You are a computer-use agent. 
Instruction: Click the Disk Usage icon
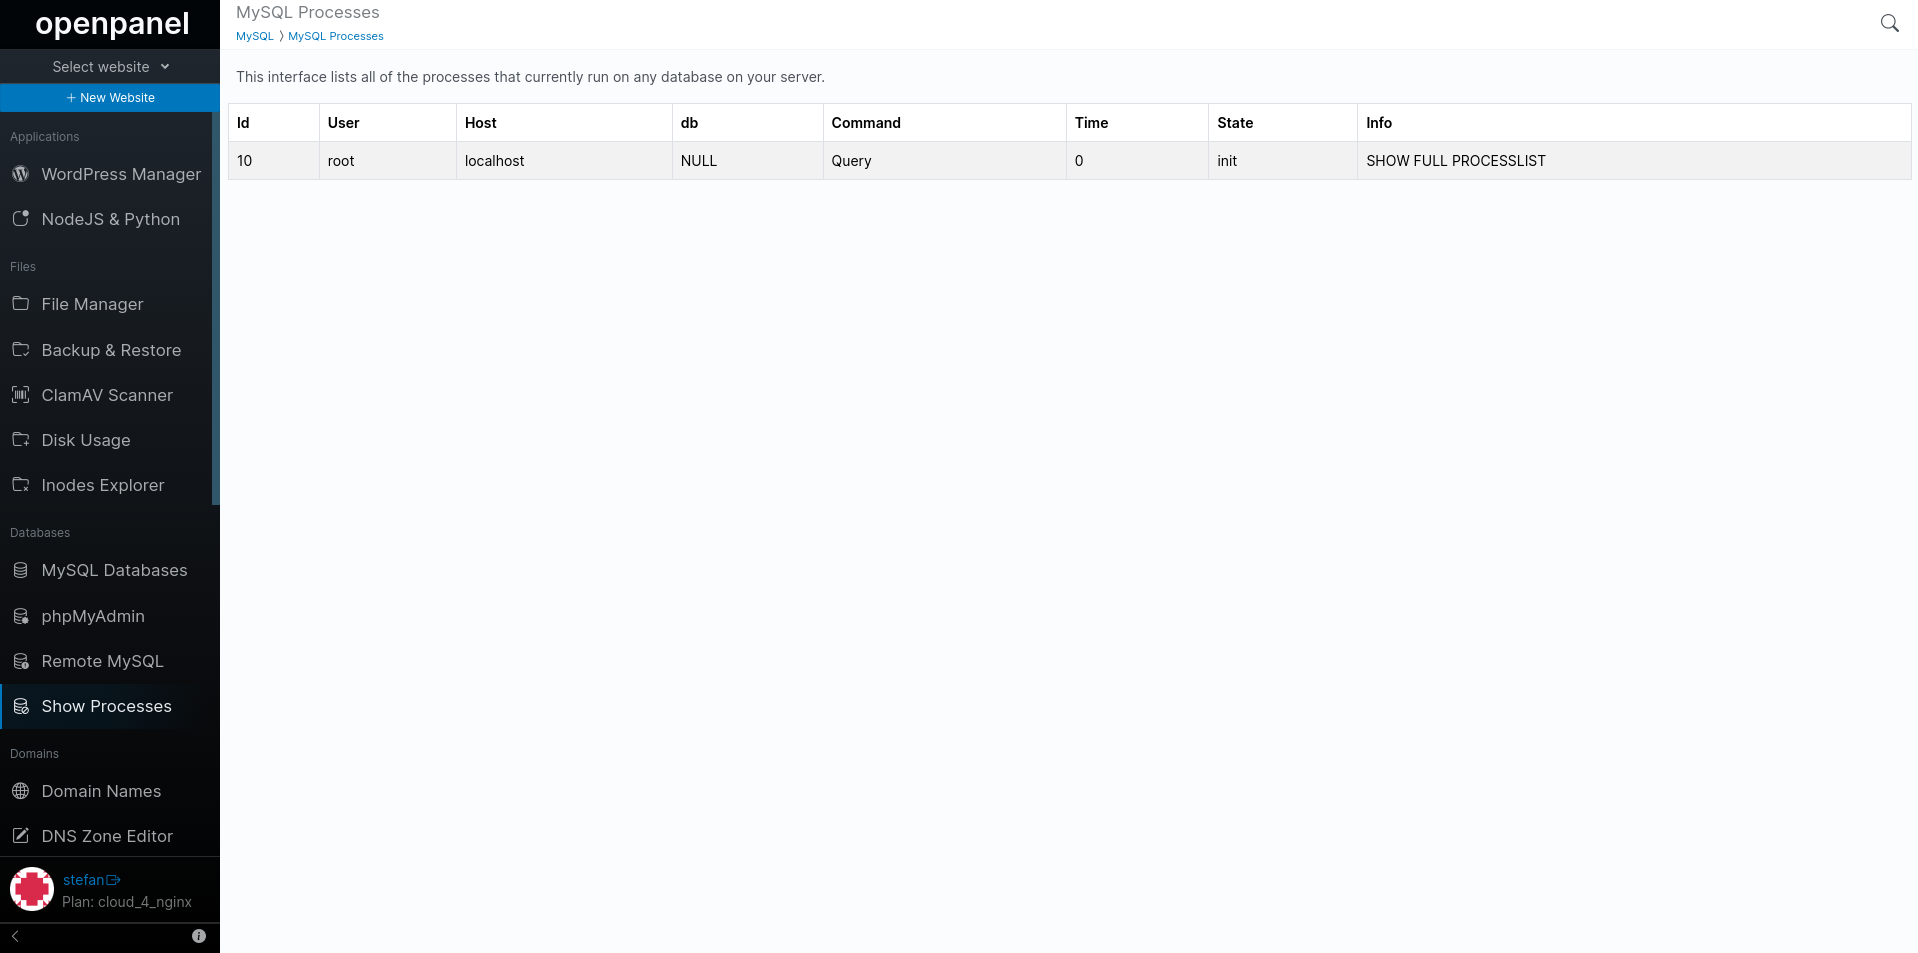pos(20,439)
